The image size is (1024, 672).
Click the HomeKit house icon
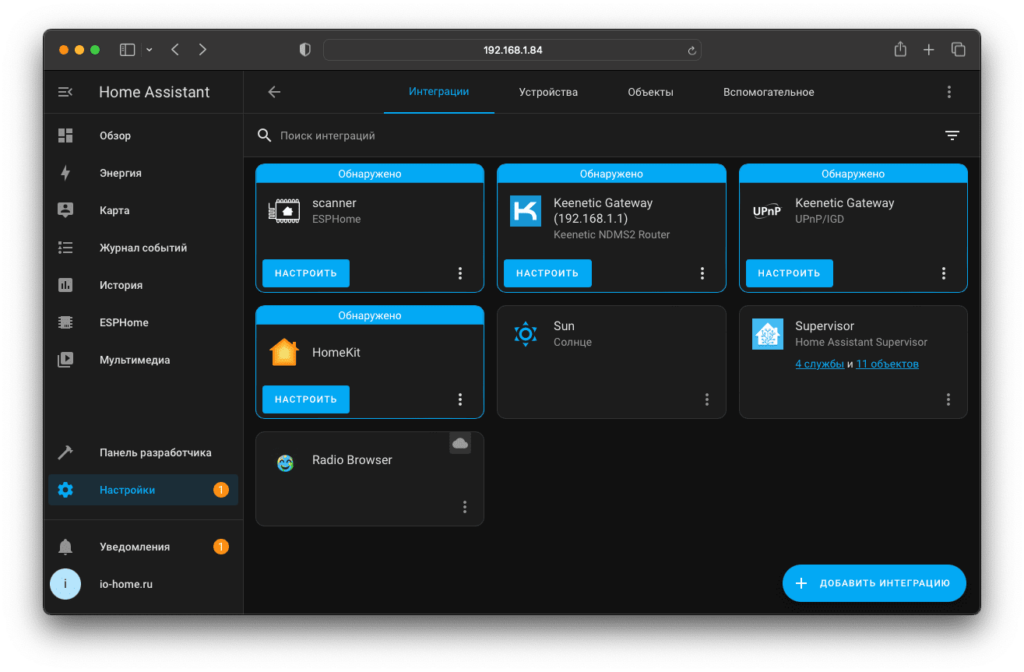point(284,353)
